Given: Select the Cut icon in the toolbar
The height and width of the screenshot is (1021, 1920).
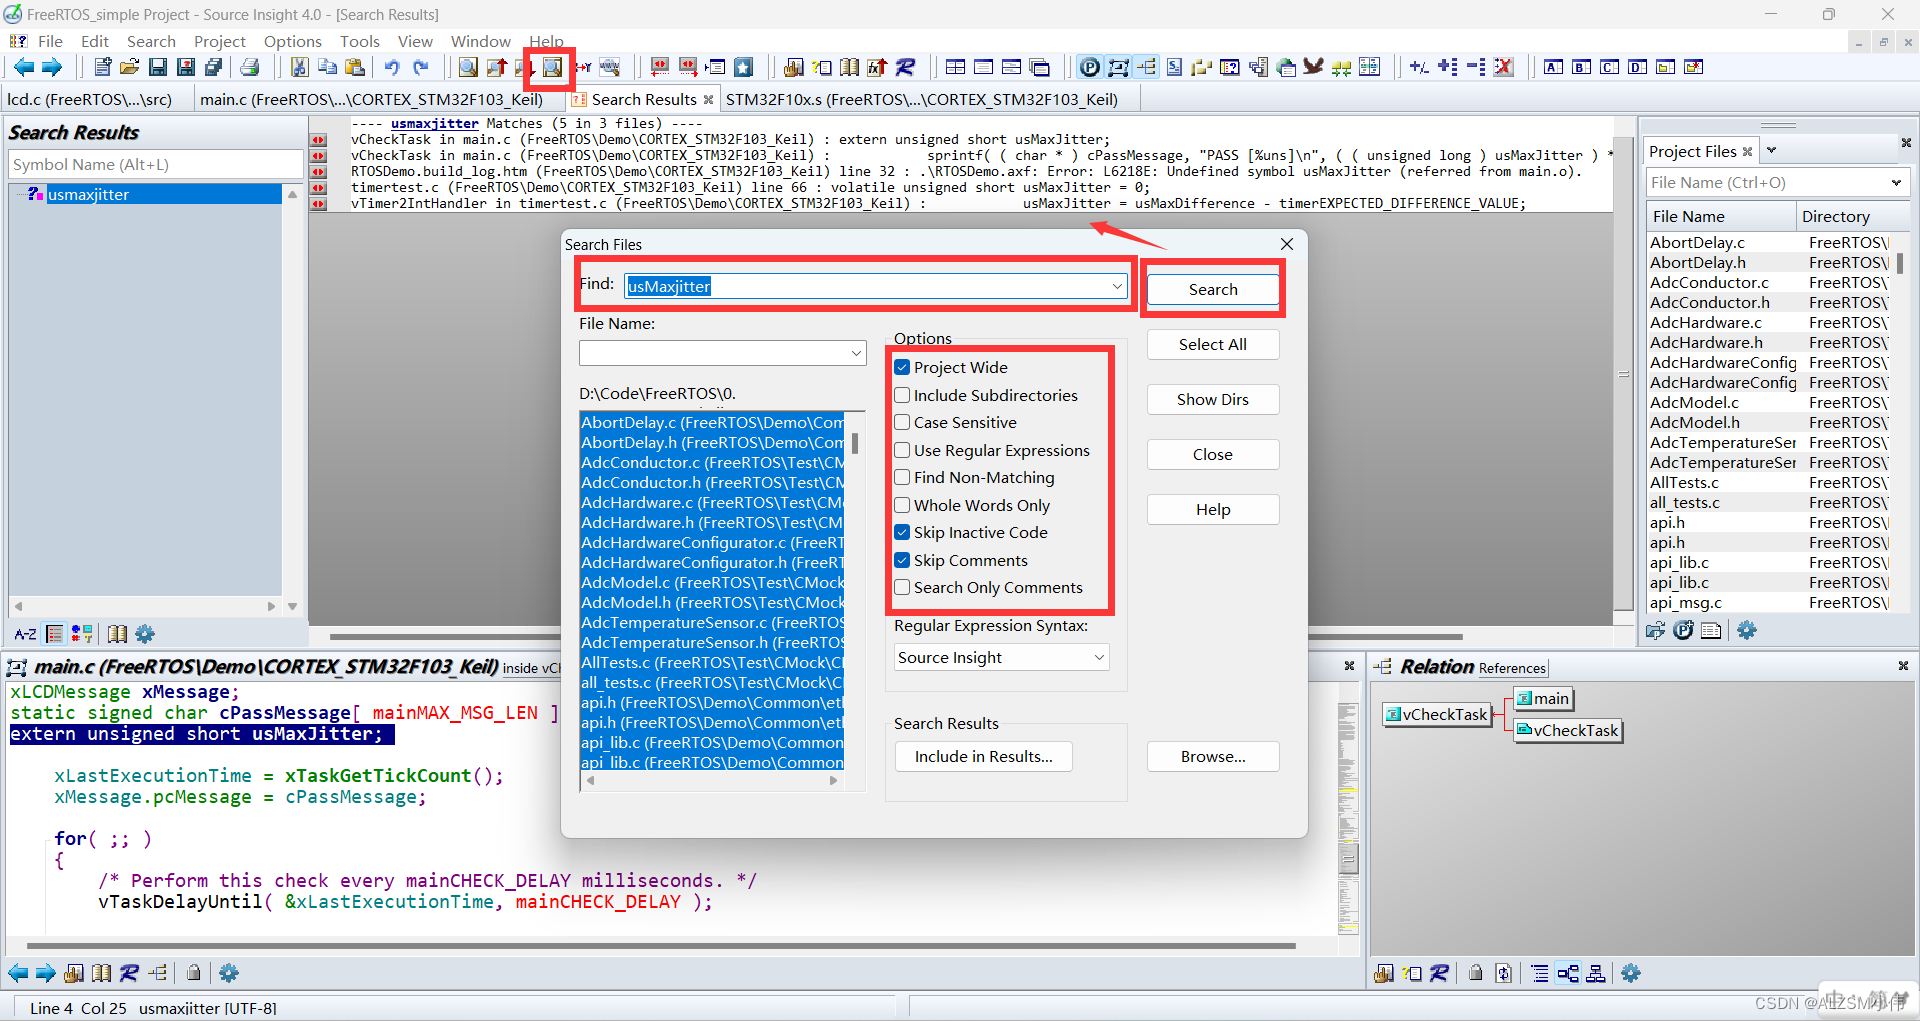Looking at the screenshot, I should point(299,67).
